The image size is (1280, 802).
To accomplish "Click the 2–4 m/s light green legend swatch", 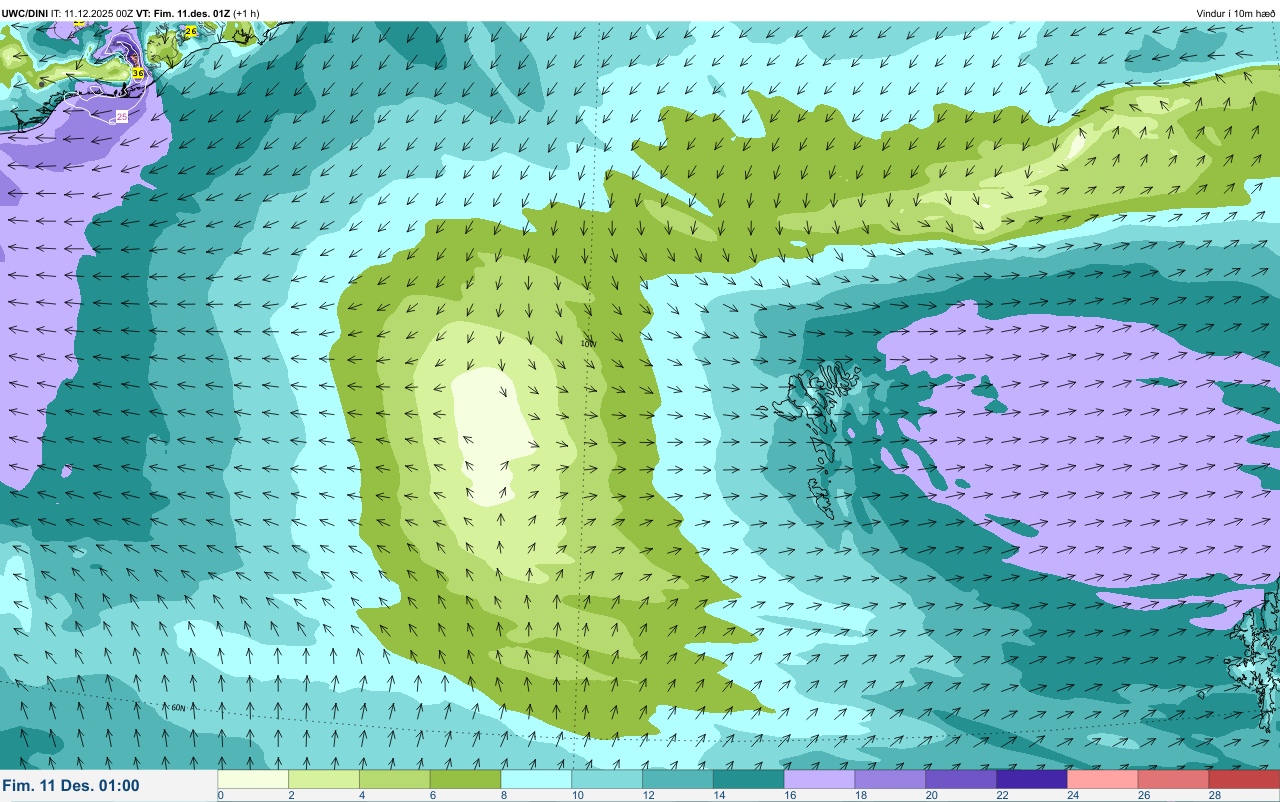I will (x=324, y=779).
